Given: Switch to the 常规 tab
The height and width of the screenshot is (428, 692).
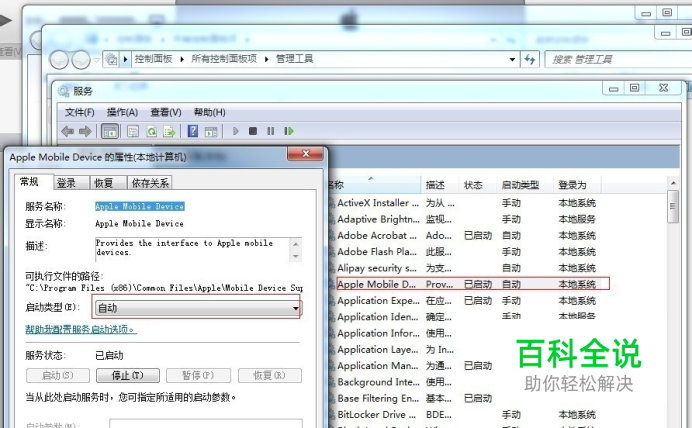Looking at the screenshot, I should point(30,182).
